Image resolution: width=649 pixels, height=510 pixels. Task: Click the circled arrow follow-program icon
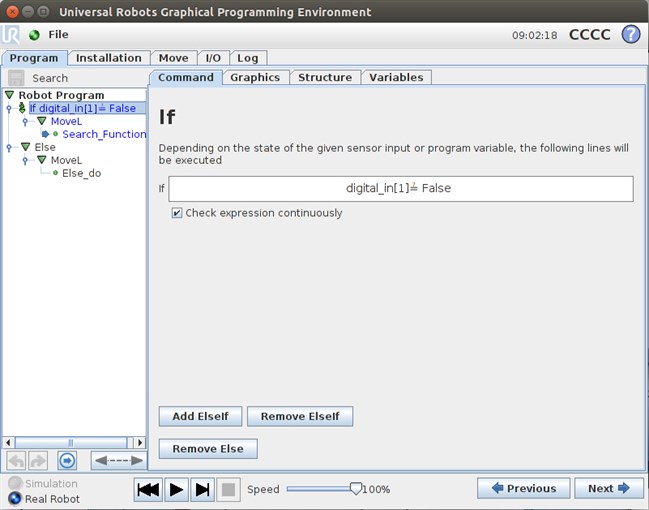[67, 460]
